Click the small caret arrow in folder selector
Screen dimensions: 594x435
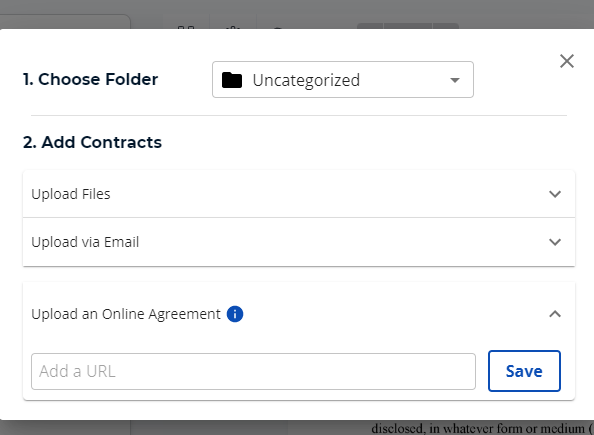(455, 80)
